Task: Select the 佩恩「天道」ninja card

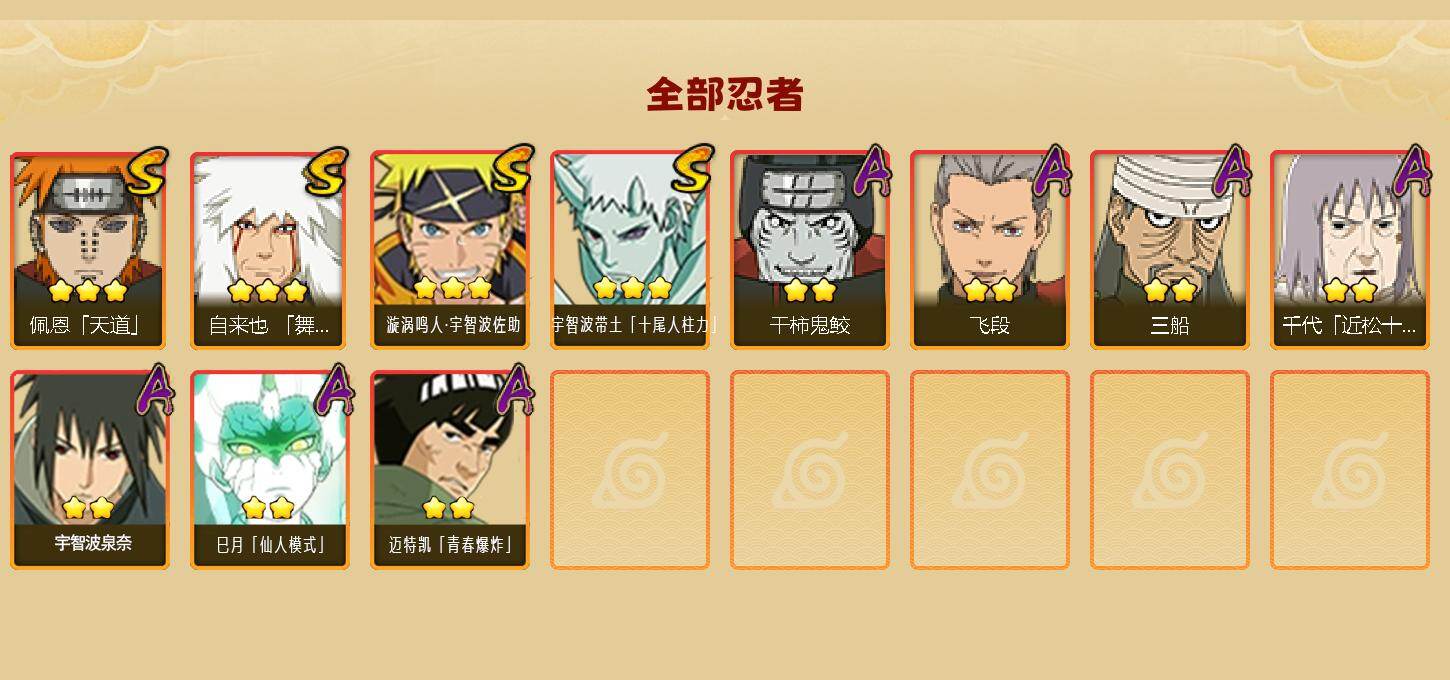Action: click(90, 250)
